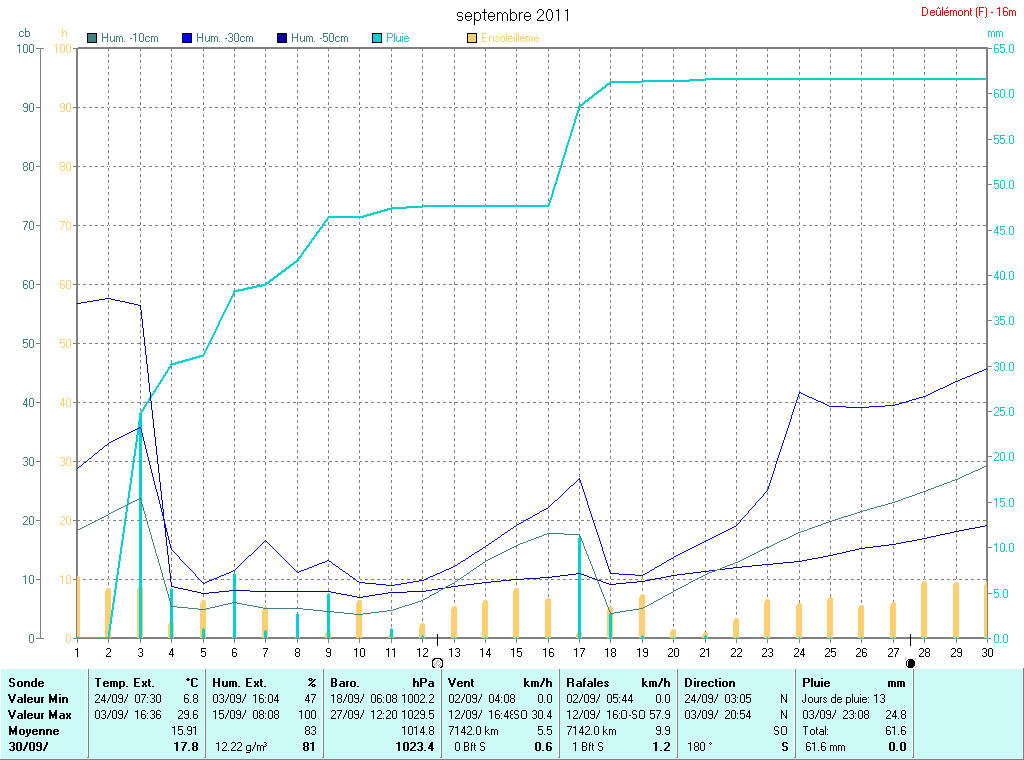Image resolution: width=1024 pixels, height=760 pixels.
Task: Click the Hum. -30cm legend color square
Action: [x=188, y=38]
